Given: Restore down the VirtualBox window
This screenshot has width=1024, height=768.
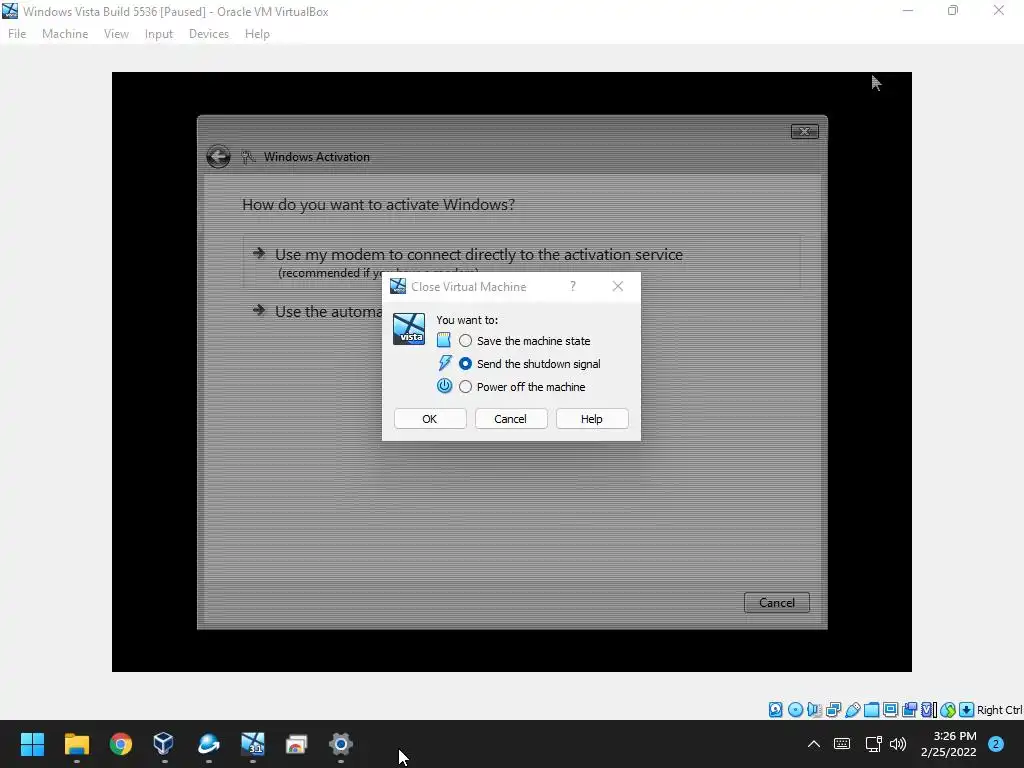Looking at the screenshot, I should (953, 10).
